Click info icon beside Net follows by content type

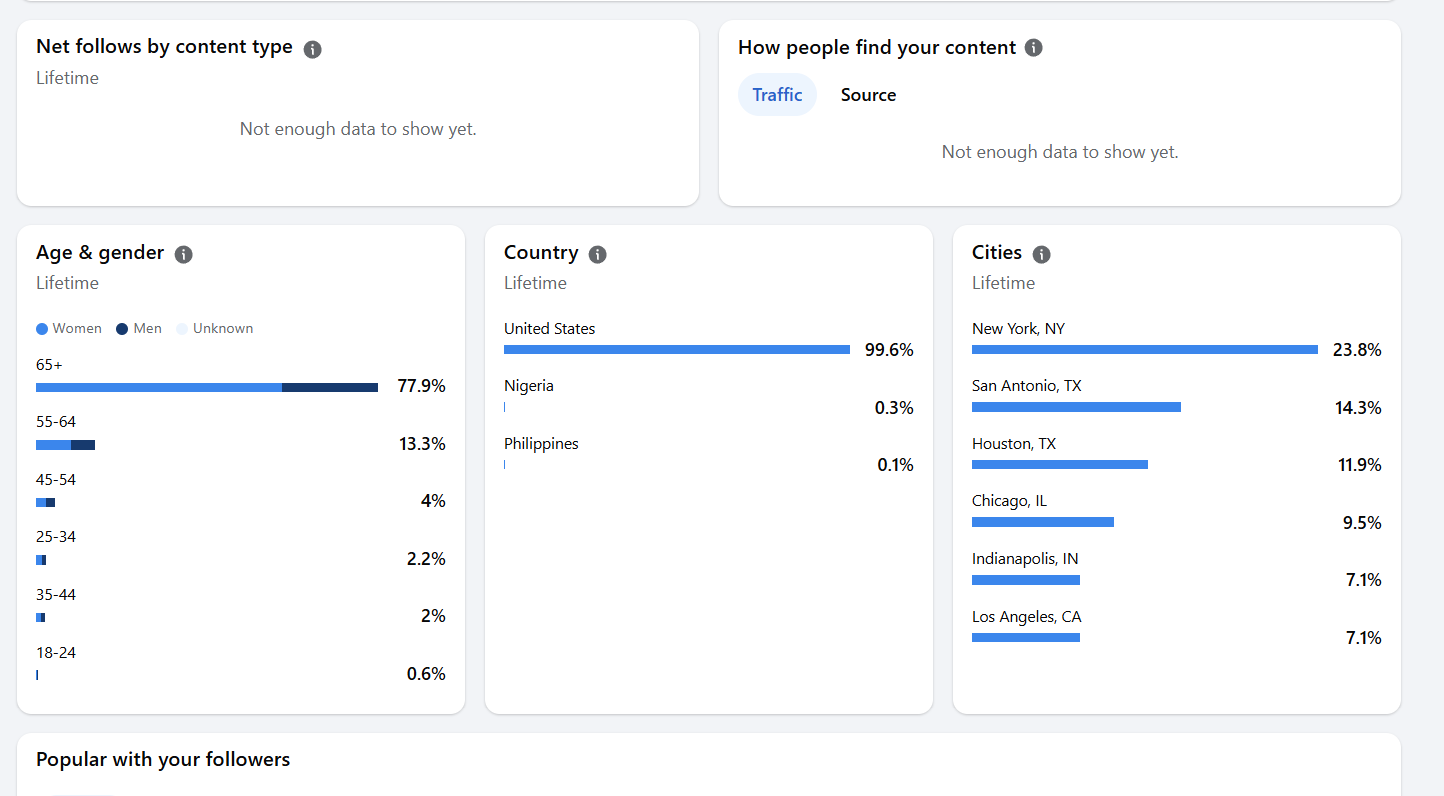click(x=313, y=49)
